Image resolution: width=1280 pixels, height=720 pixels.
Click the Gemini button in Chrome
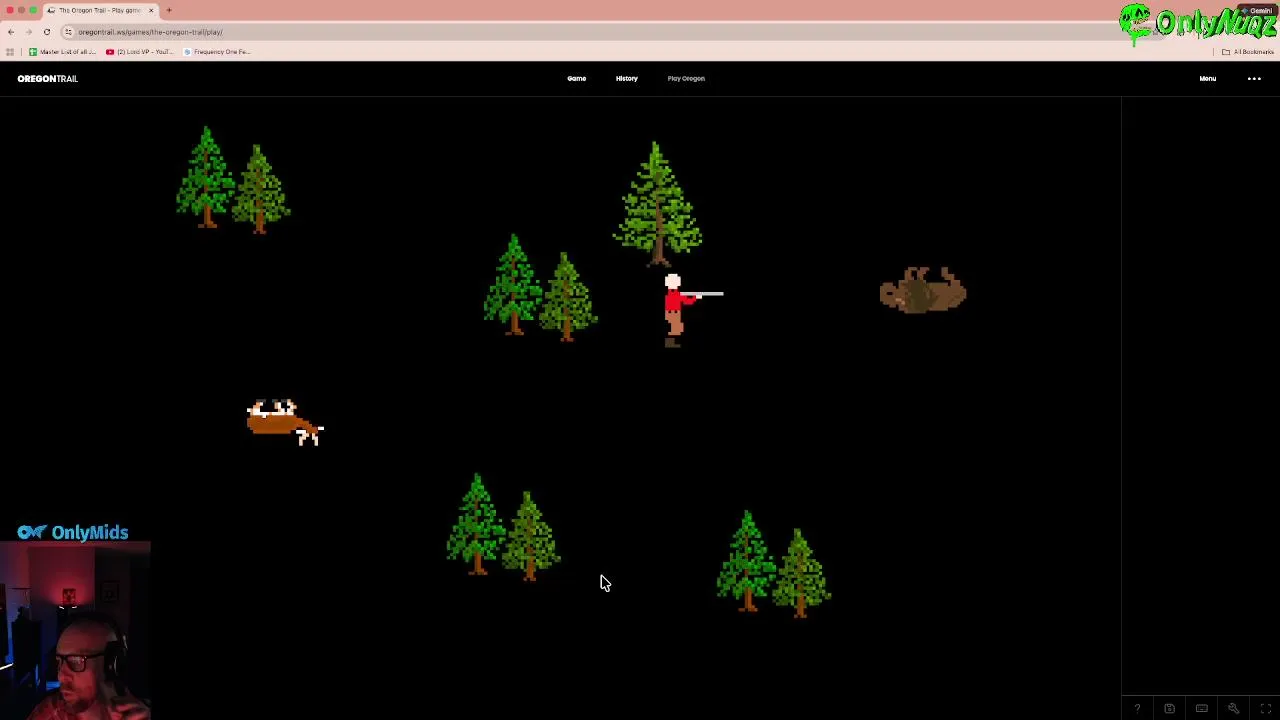tap(1258, 11)
